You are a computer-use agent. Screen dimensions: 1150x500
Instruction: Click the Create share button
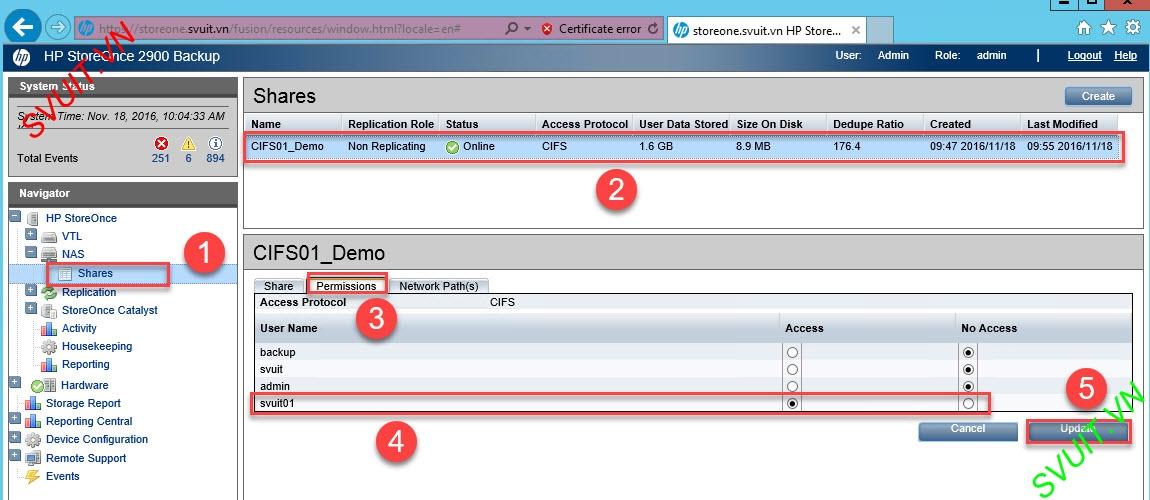pyautogui.click(x=1098, y=96)
